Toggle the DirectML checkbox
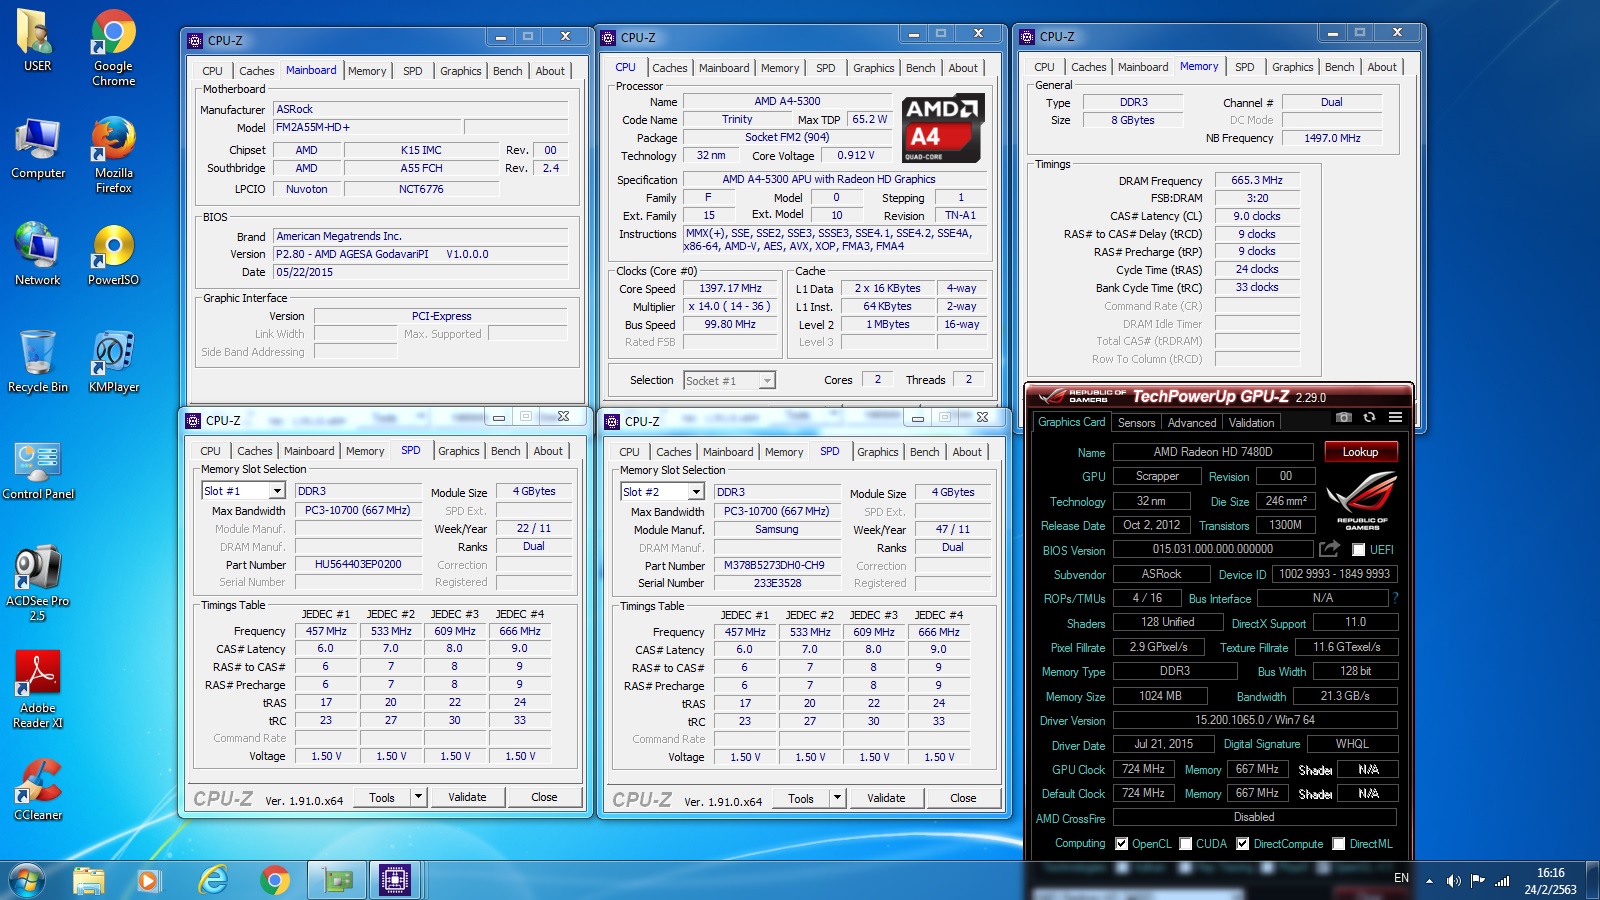1600x900 pixels. (1338, 844)
